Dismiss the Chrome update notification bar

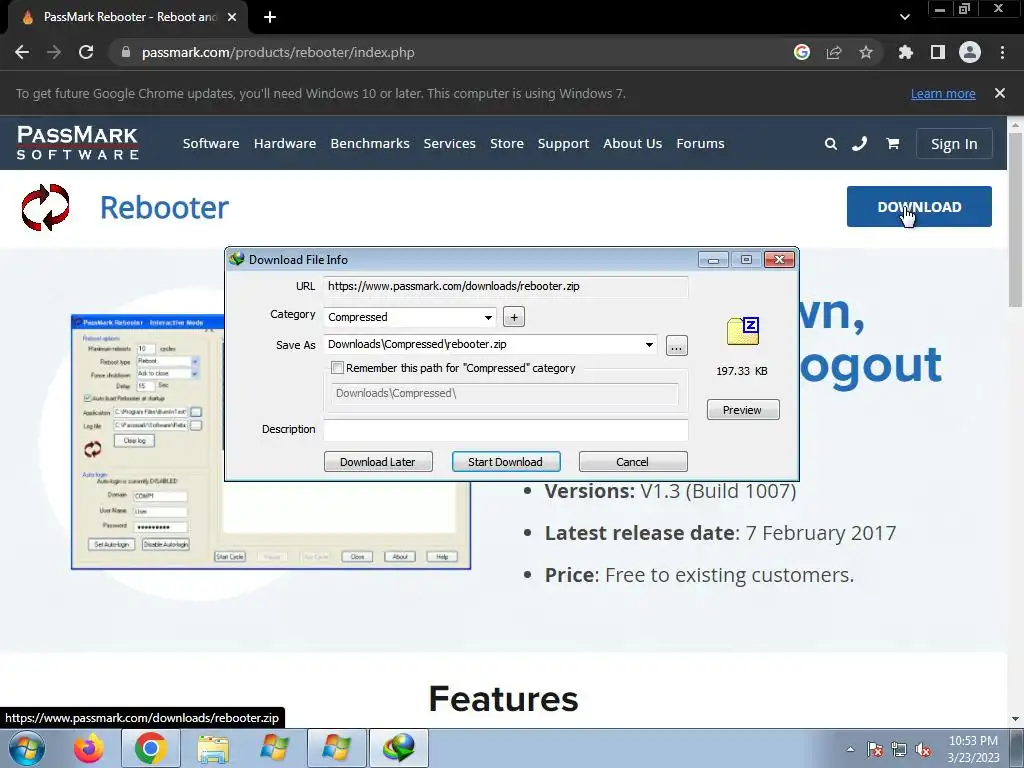click(1000, 93)
